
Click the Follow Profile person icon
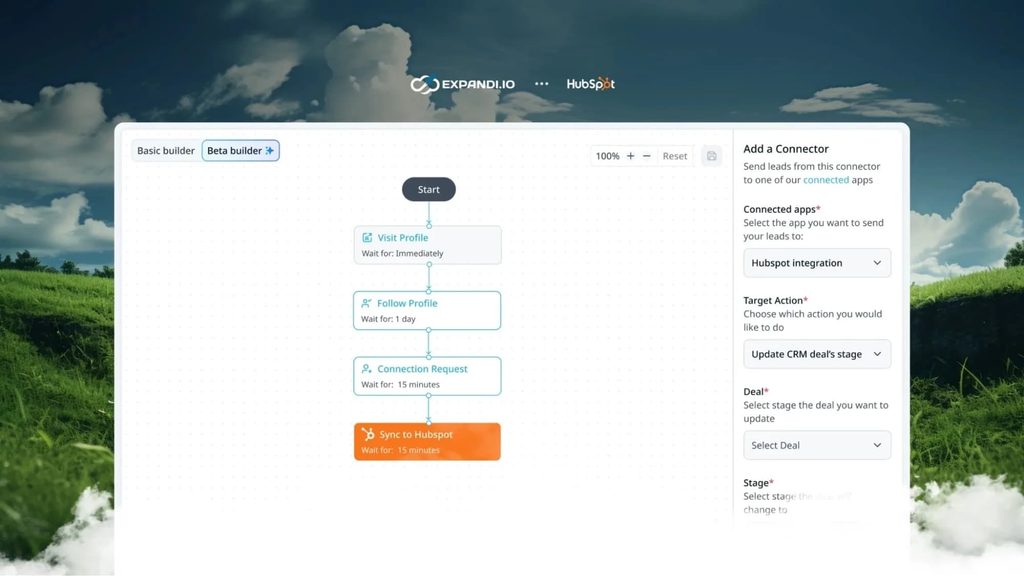(366, 303)
